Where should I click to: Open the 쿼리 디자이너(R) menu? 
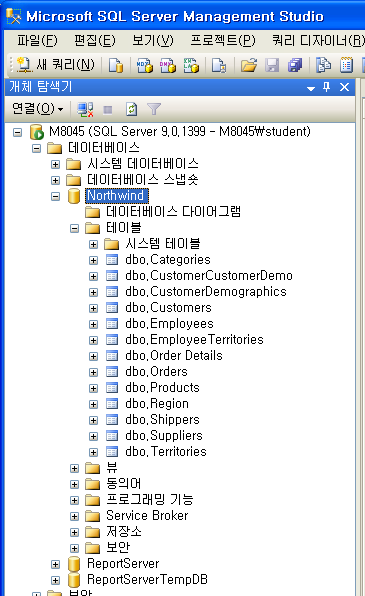tap(319, 40)
